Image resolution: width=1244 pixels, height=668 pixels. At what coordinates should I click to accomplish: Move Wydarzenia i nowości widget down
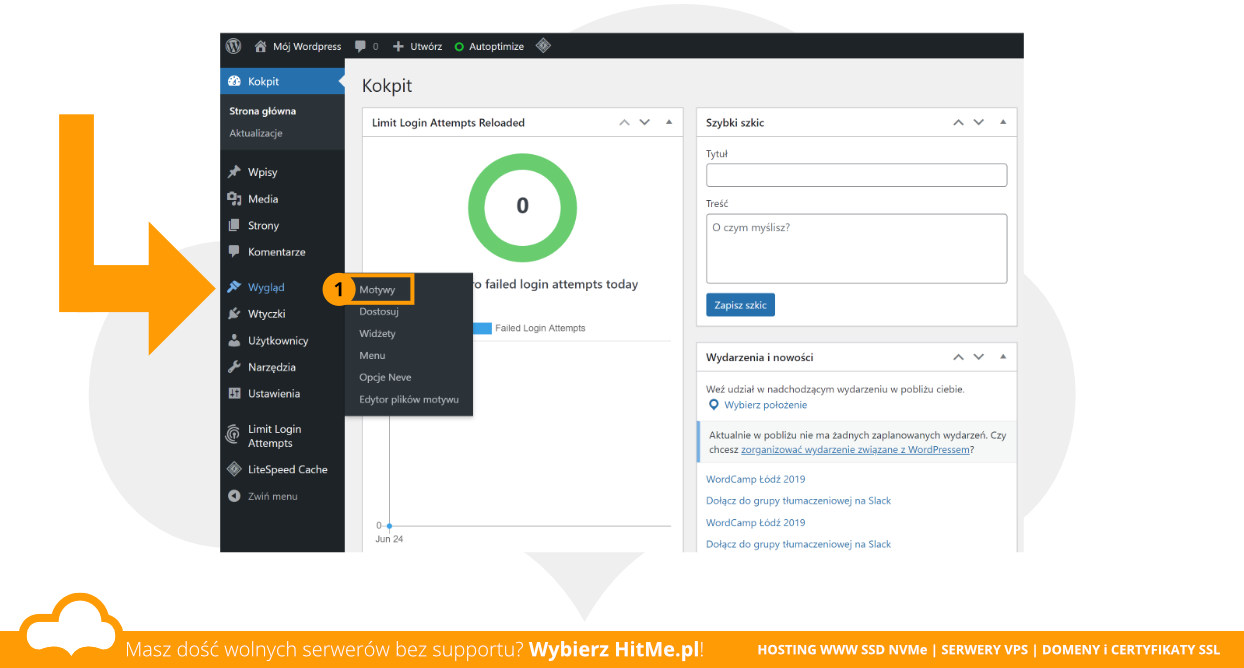point(978,357)
